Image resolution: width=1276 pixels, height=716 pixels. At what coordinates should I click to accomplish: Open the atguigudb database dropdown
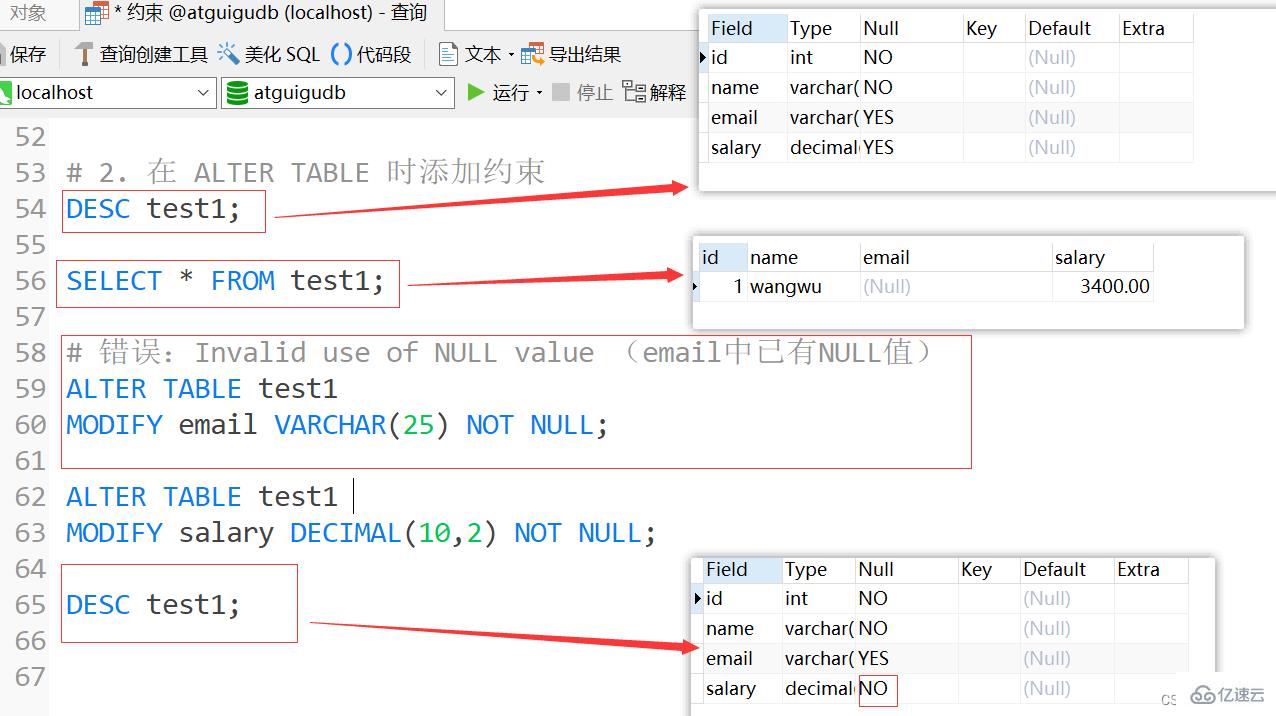(x=440, y=92)
